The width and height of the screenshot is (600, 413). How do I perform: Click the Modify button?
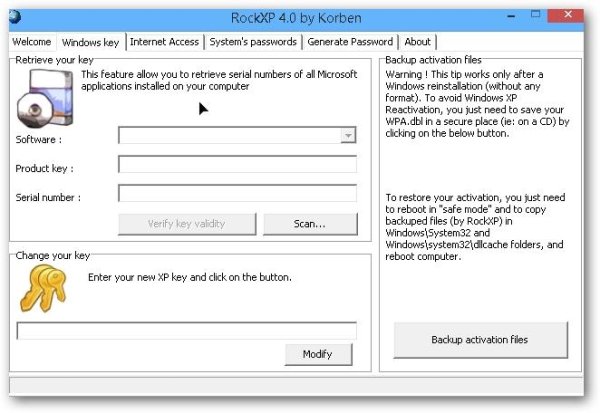(318, 354)
